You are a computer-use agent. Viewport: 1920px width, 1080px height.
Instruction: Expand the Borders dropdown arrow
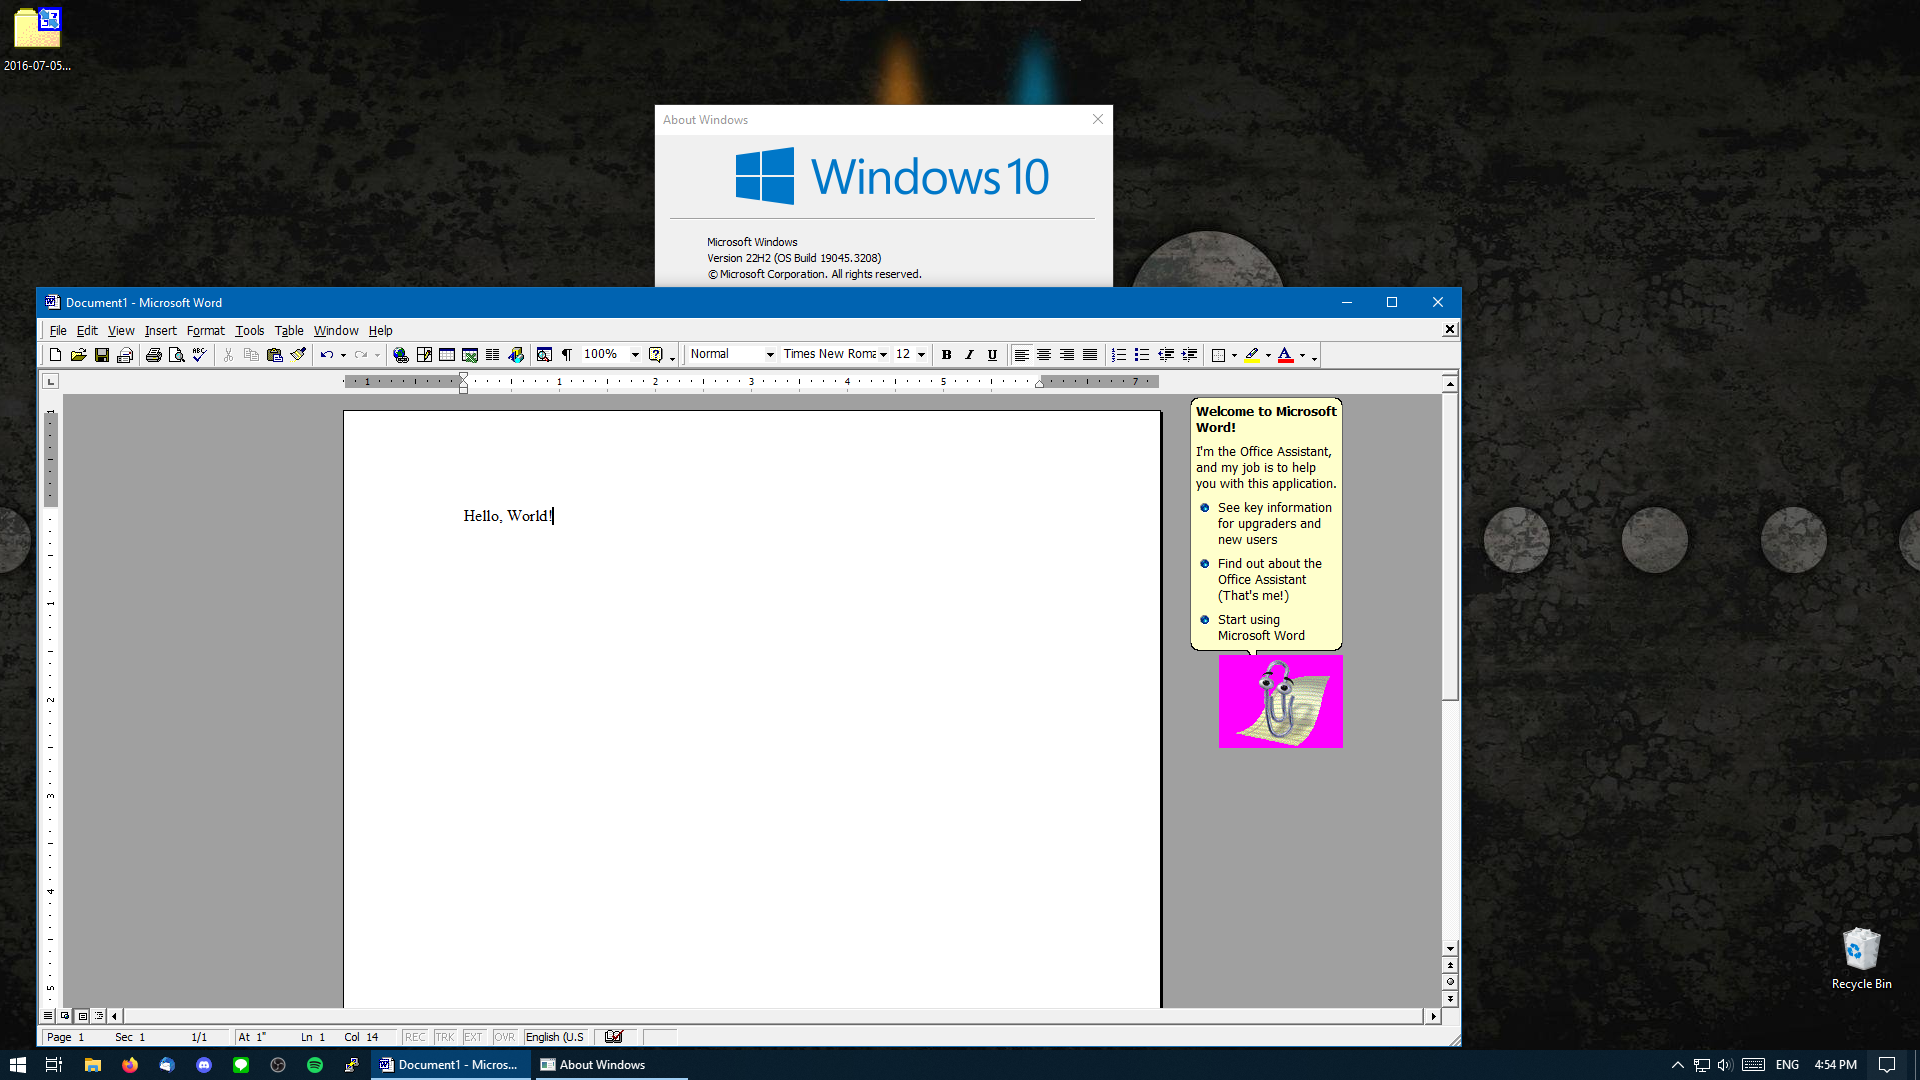click(1235, 355)
